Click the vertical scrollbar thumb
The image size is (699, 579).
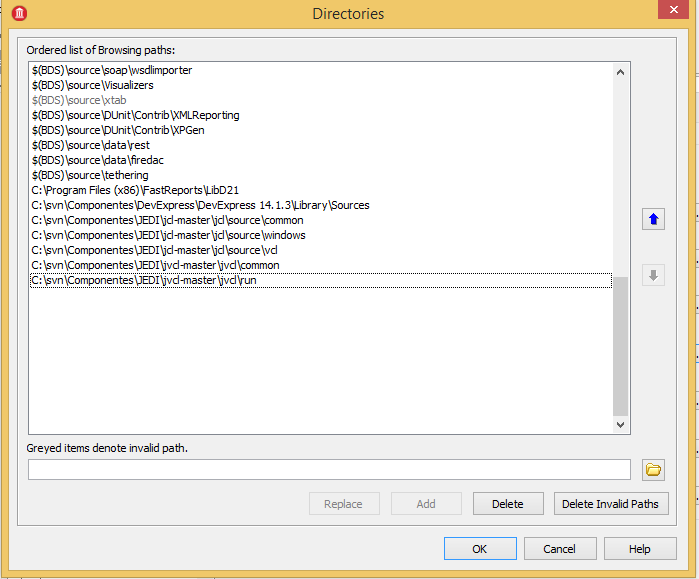point(620,346)
